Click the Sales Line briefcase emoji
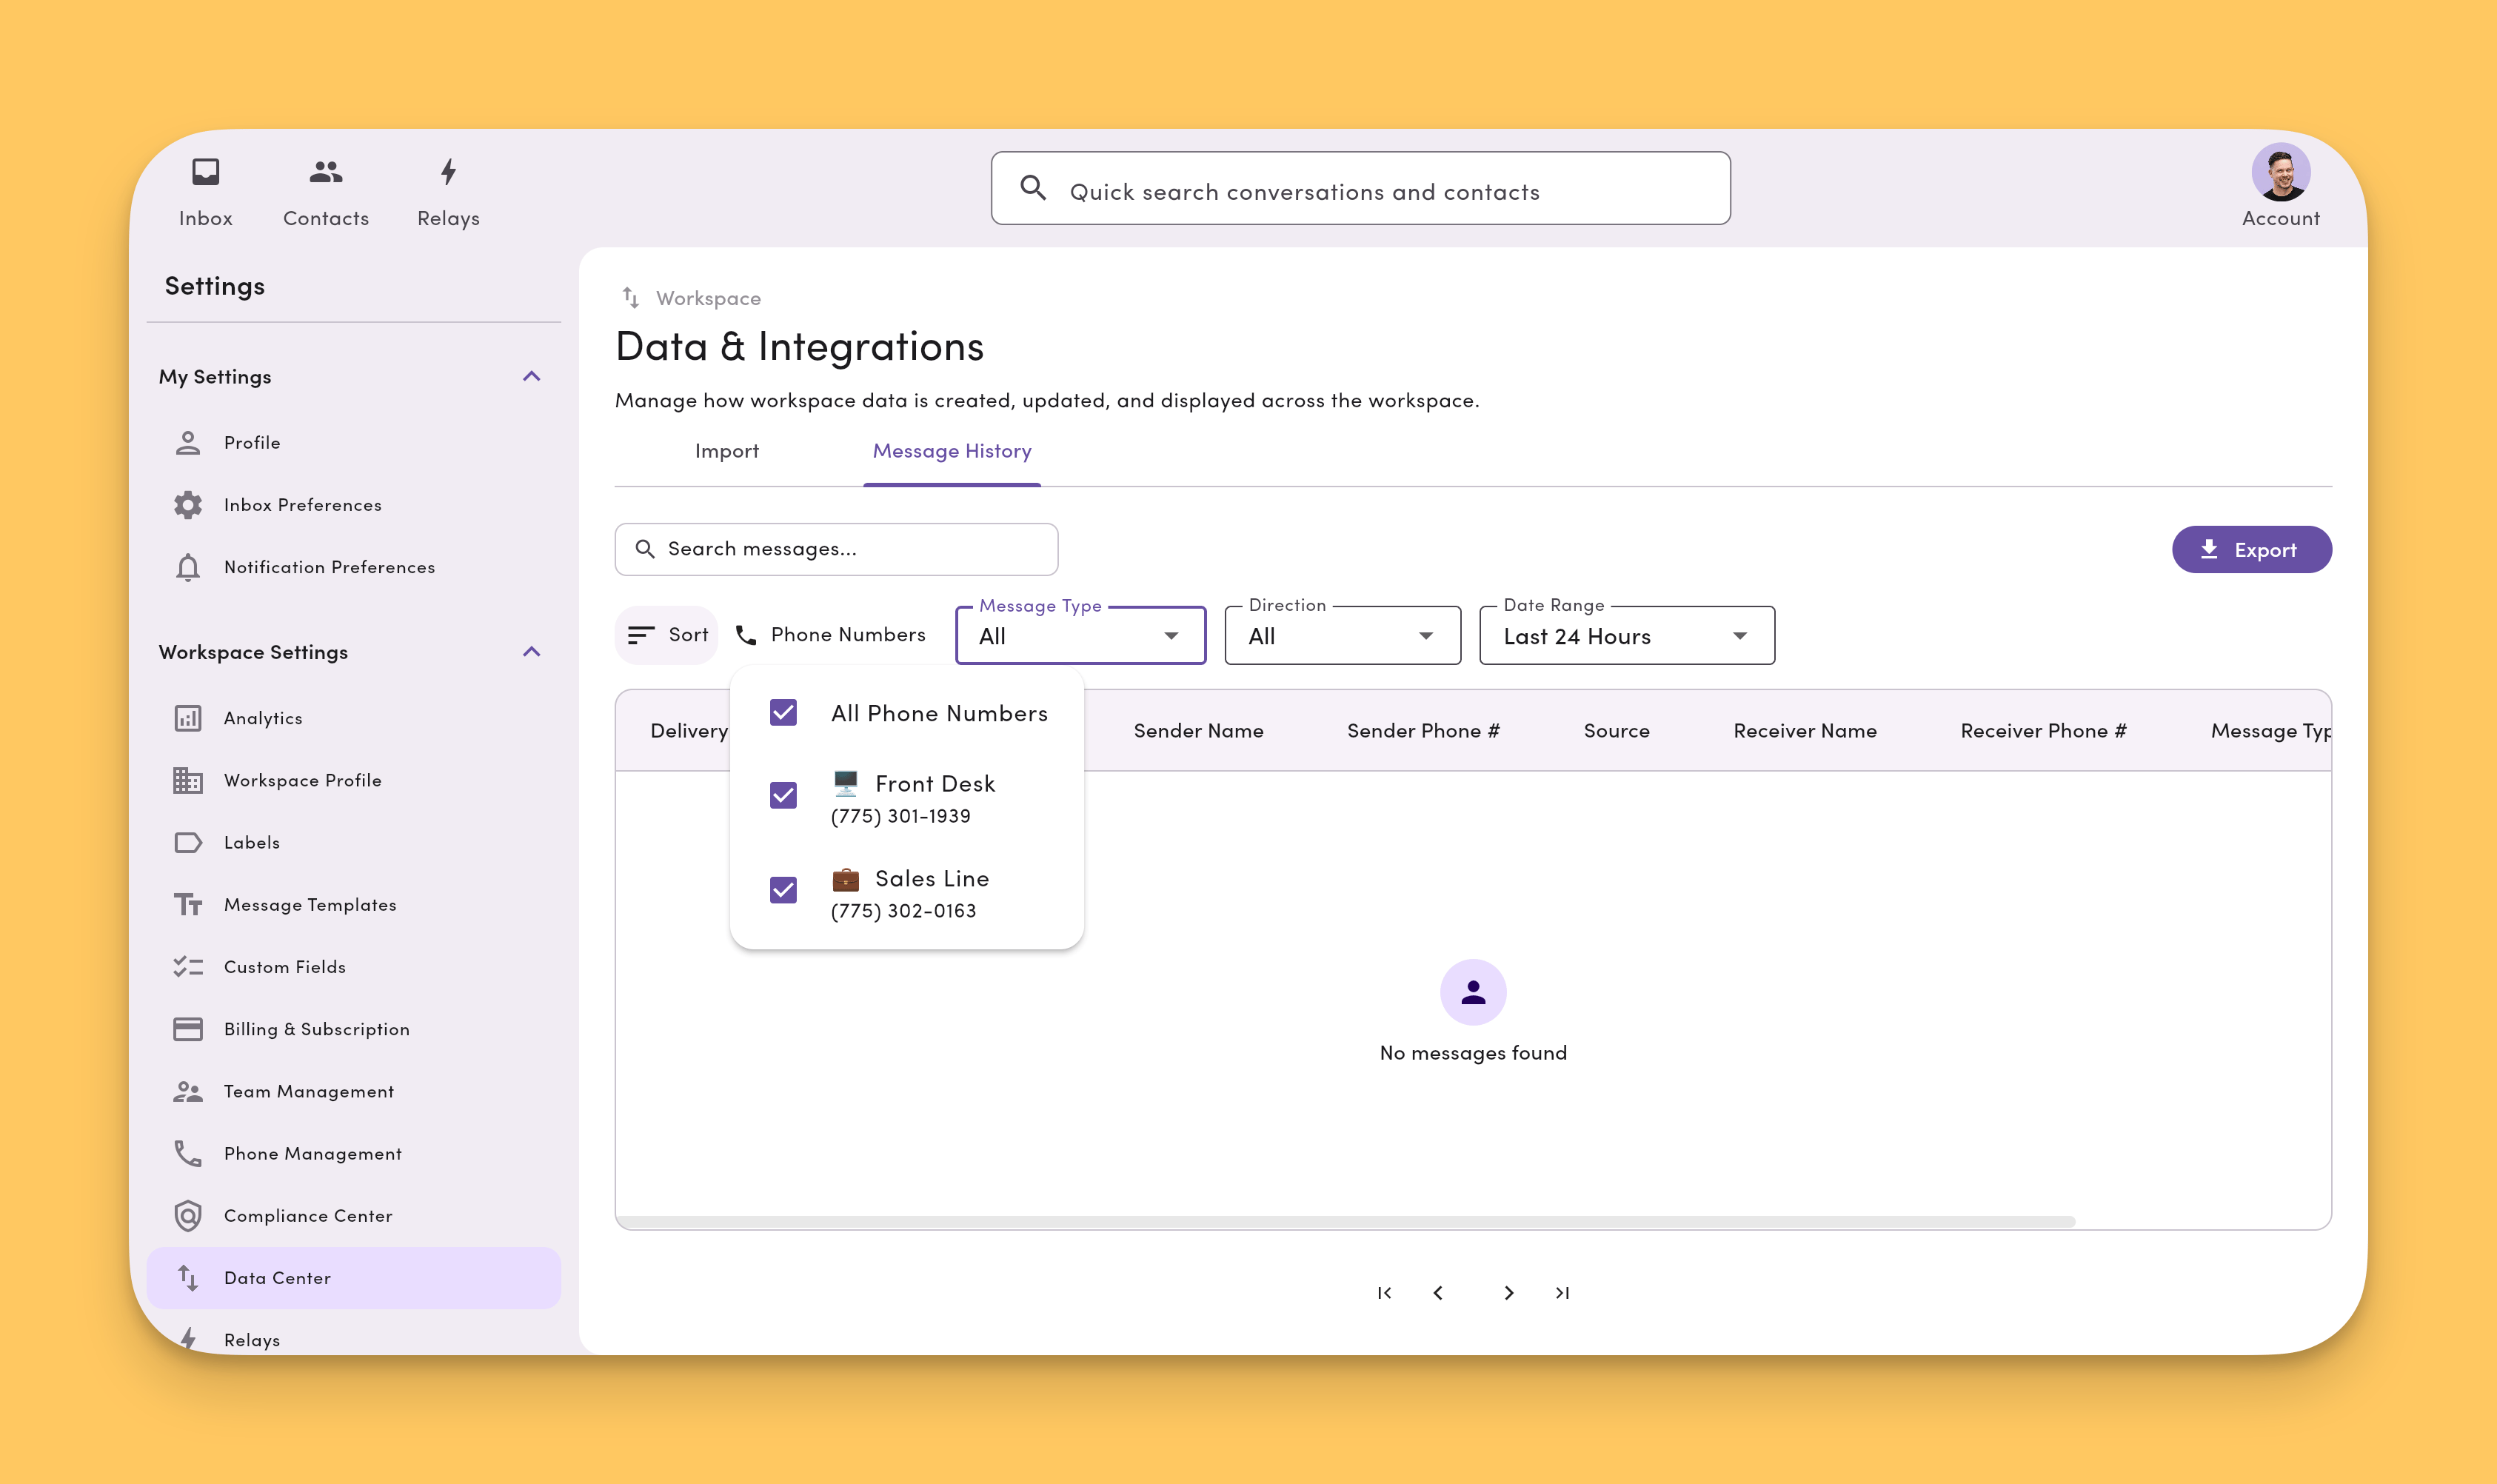Viewport: 2497px width, 1484px height. [x=845, y=879]
